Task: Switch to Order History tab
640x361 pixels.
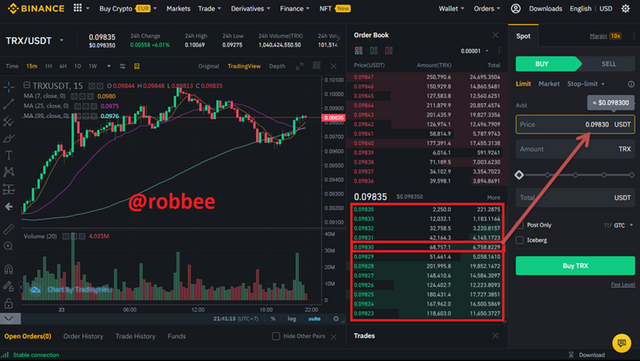Action: (x=83, y=336)
